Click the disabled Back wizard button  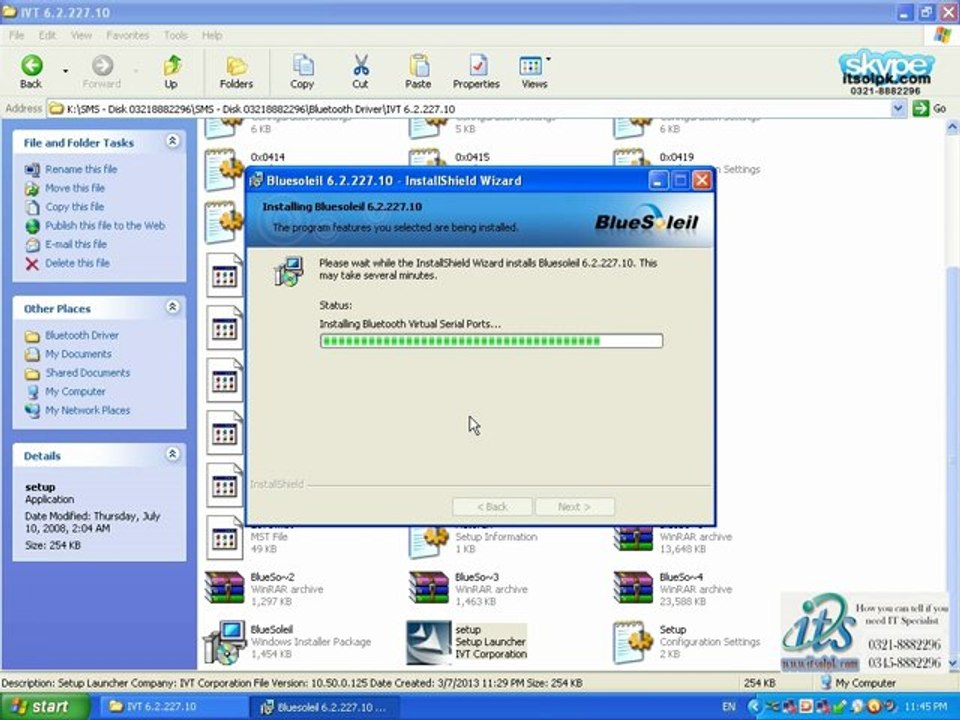click(492, 506)
